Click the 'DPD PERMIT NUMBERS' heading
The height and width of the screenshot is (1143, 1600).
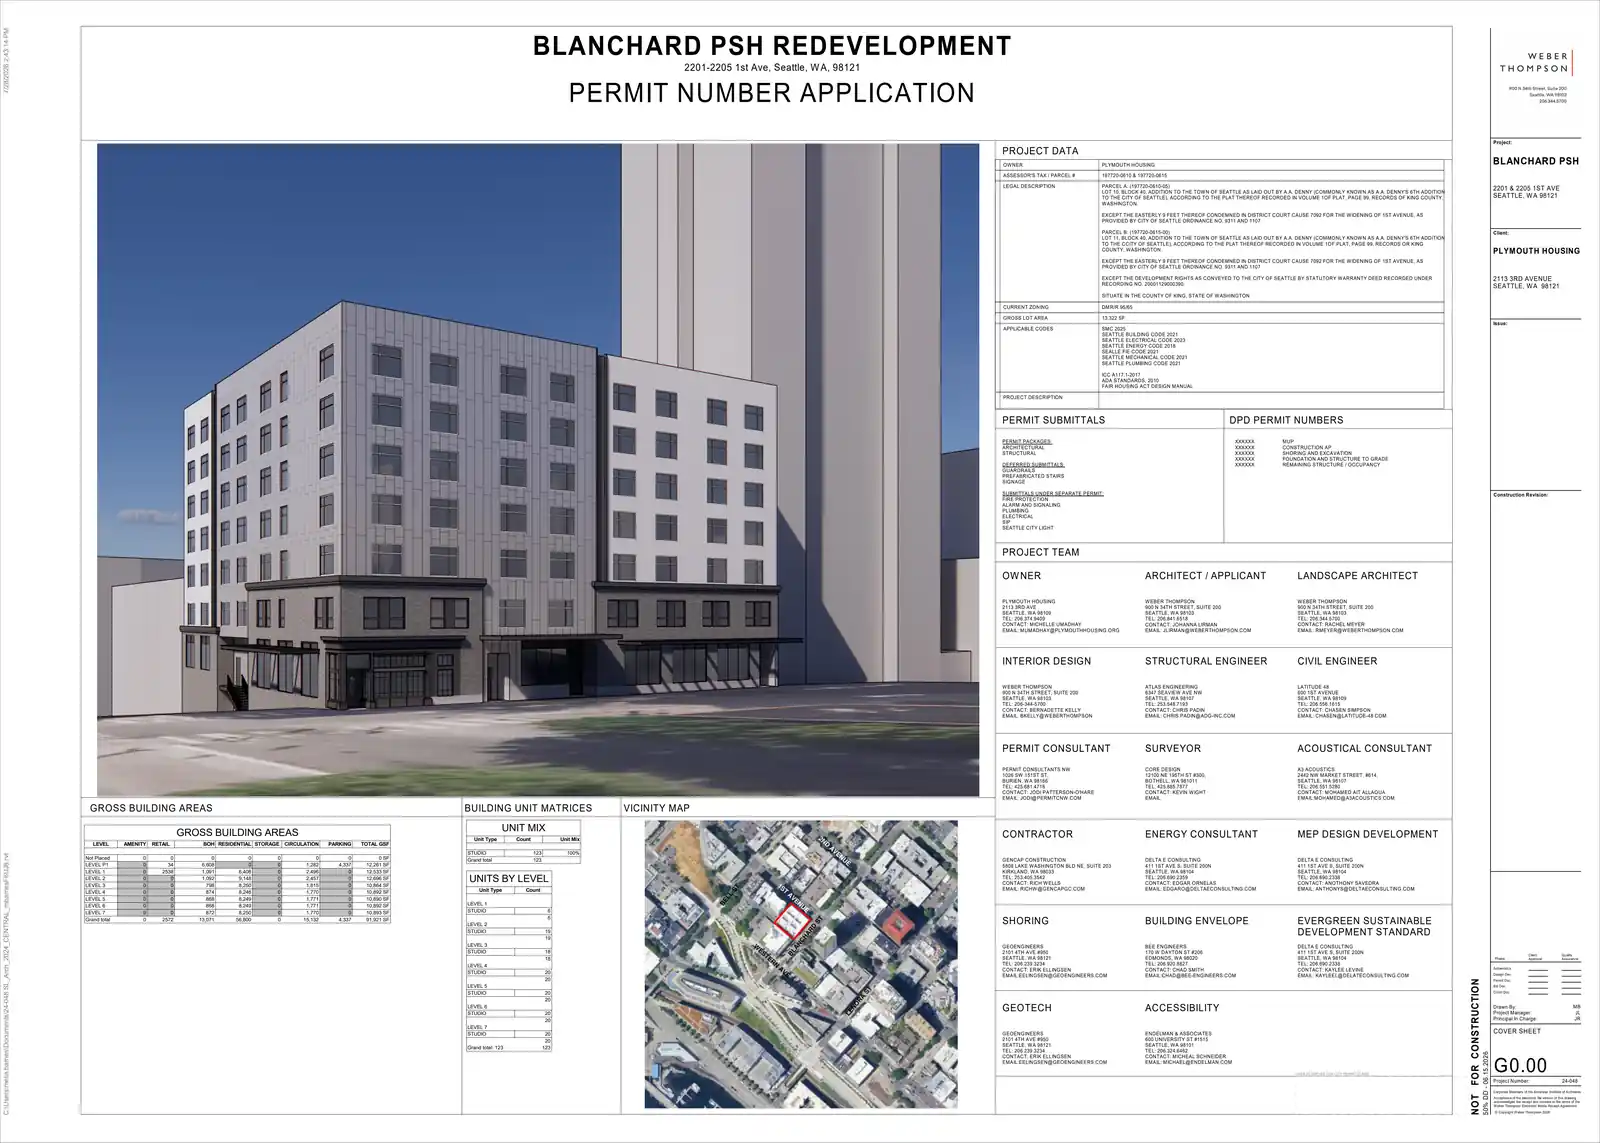[1286, 420]
